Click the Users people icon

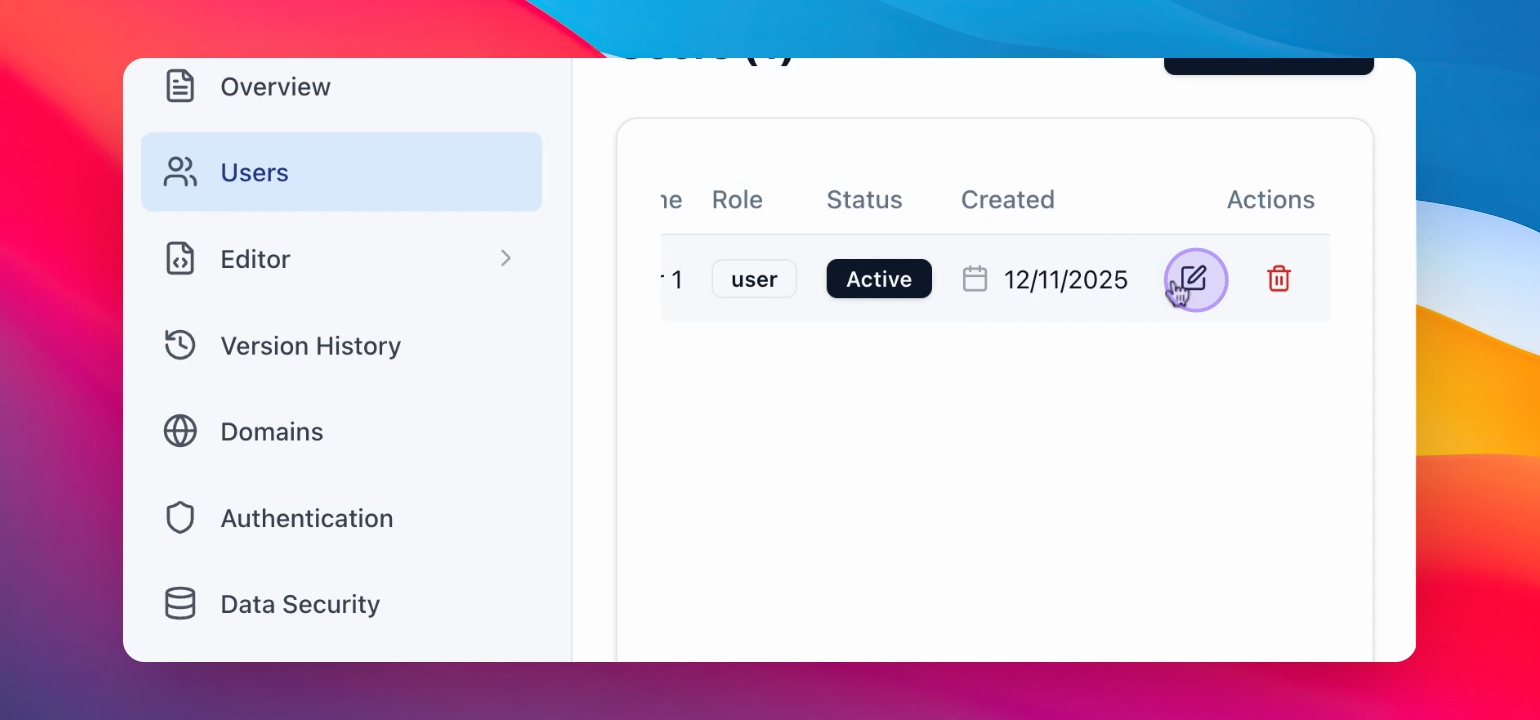tap(180, 172)
